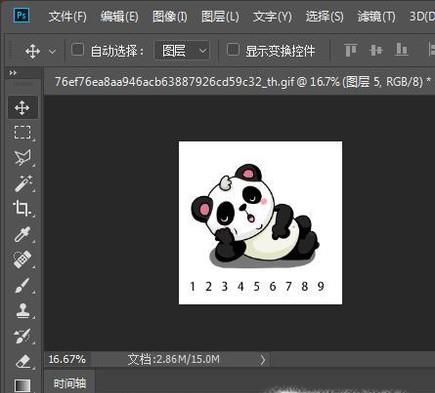This screenshot has width=435, height=393.
Task: Open the 编辑(E) menu
Action: point(119,16)
